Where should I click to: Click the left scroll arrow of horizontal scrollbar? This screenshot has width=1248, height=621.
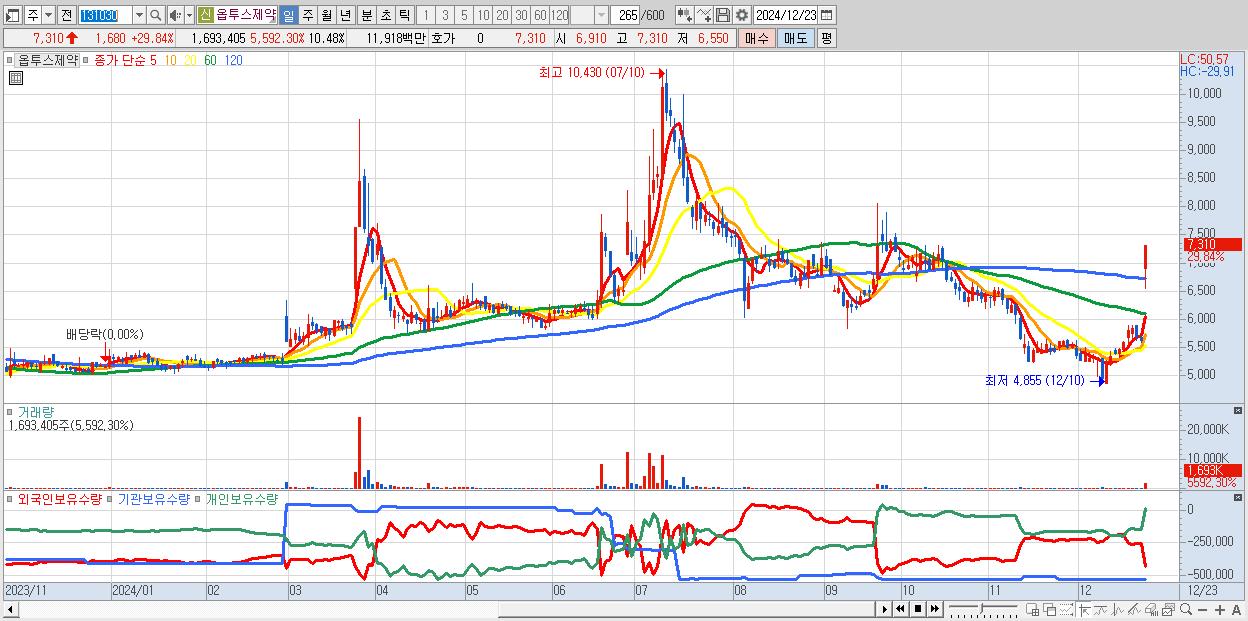point(9,609)
